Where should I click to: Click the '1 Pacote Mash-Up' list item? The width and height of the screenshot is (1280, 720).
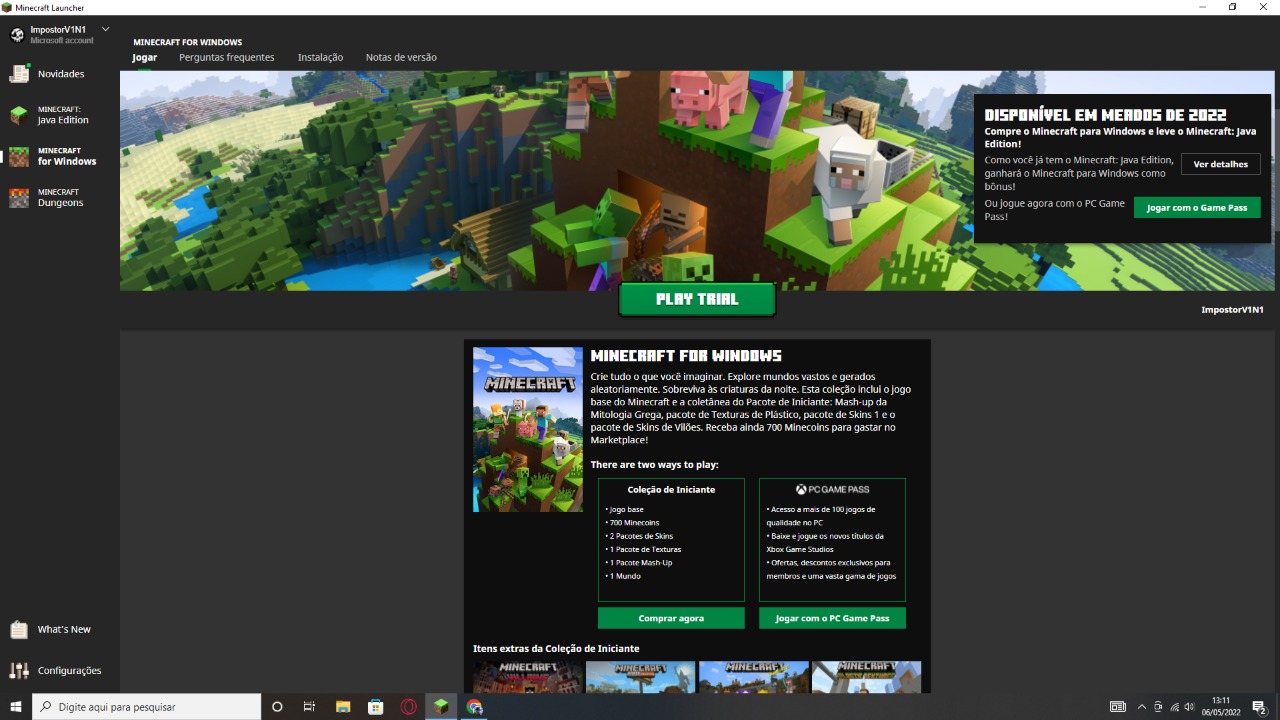[x=639, y=563]
